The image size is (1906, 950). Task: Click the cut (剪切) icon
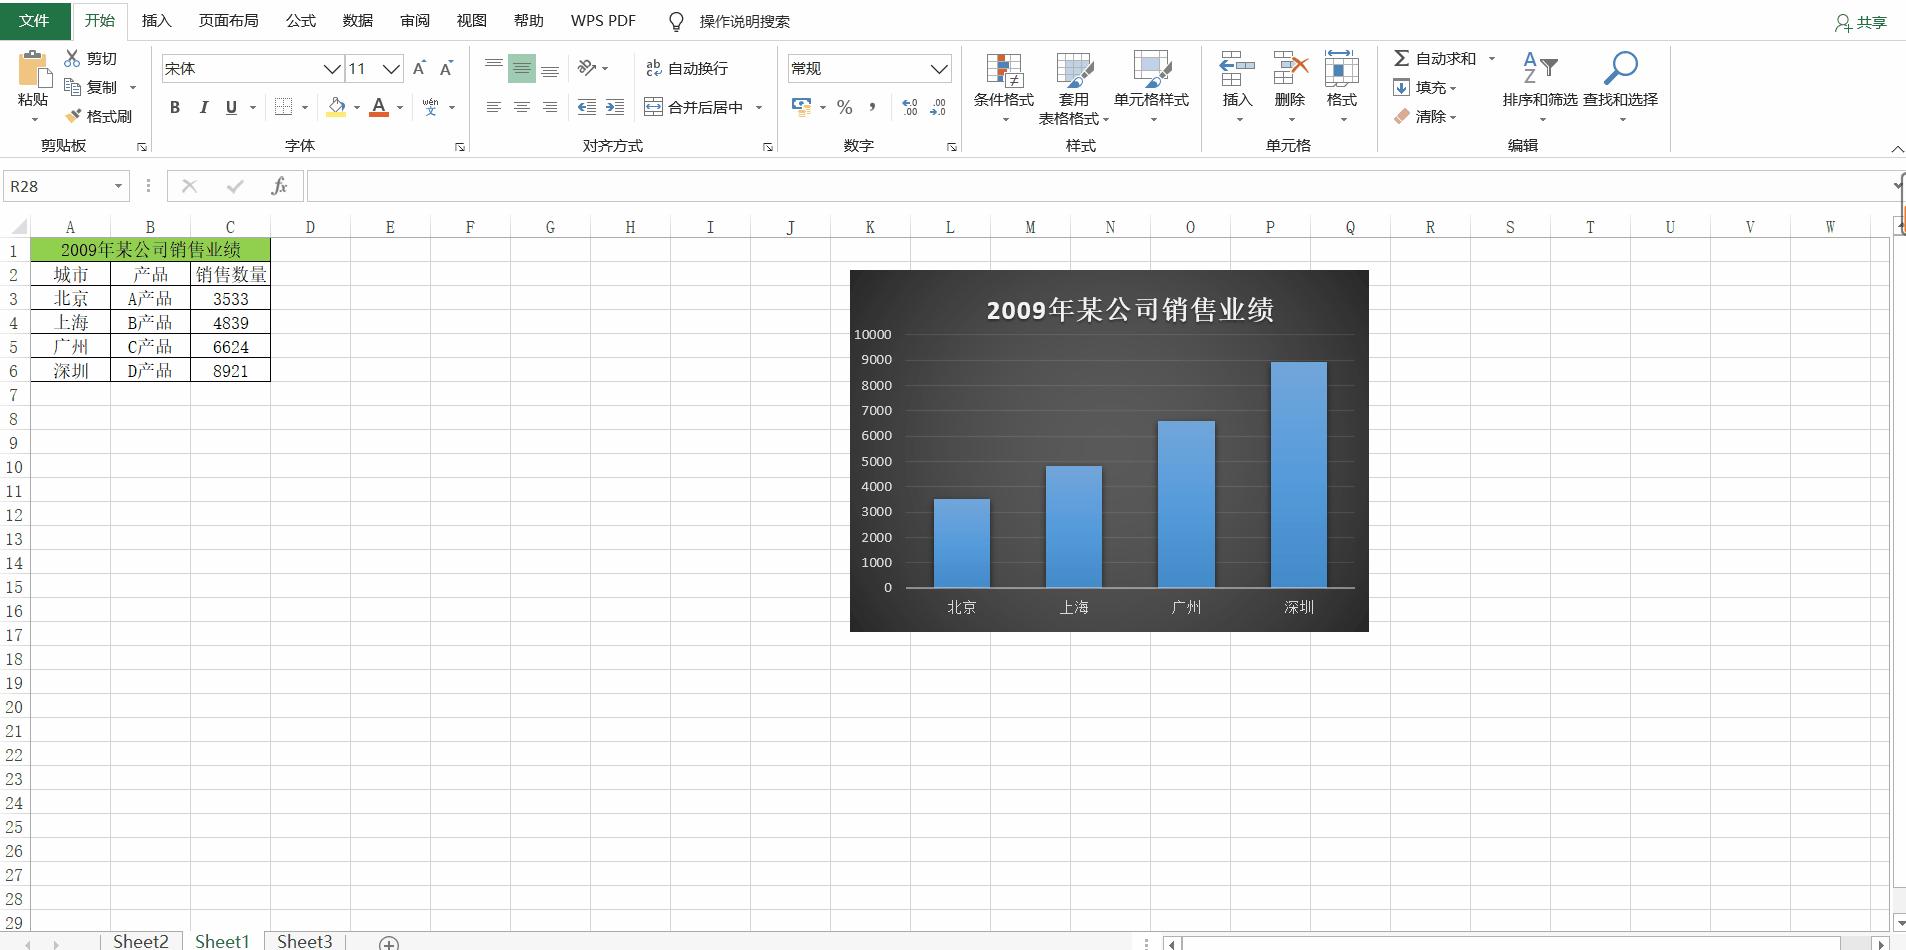[73, 57]
